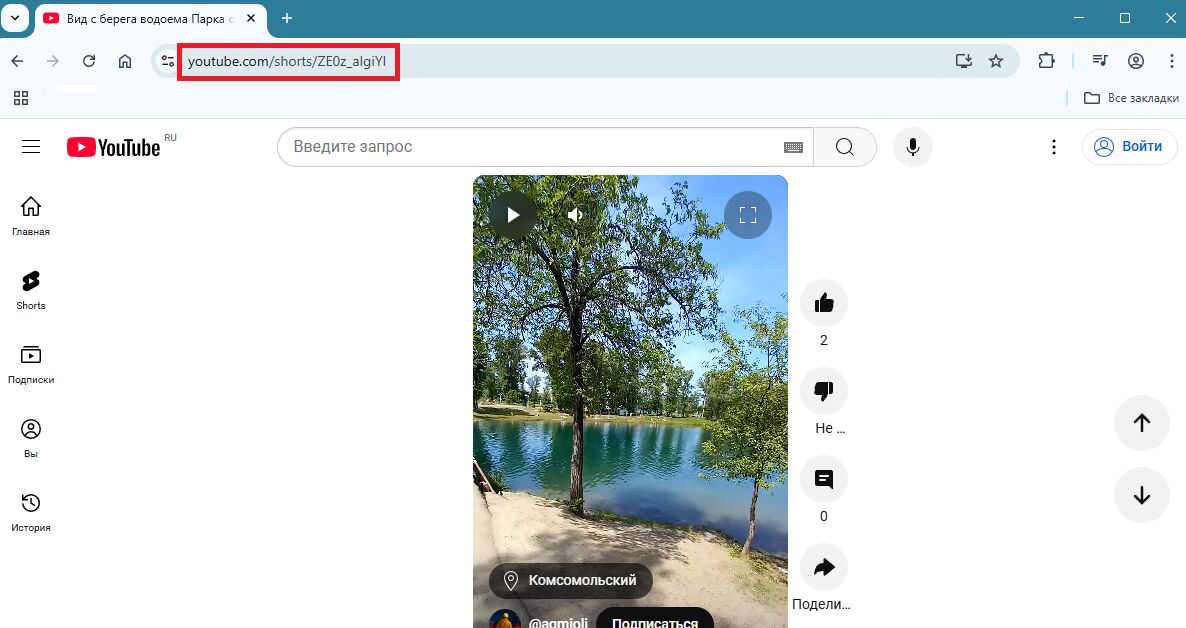
Task: Play the Shorts video
Action: coord(513,215)
